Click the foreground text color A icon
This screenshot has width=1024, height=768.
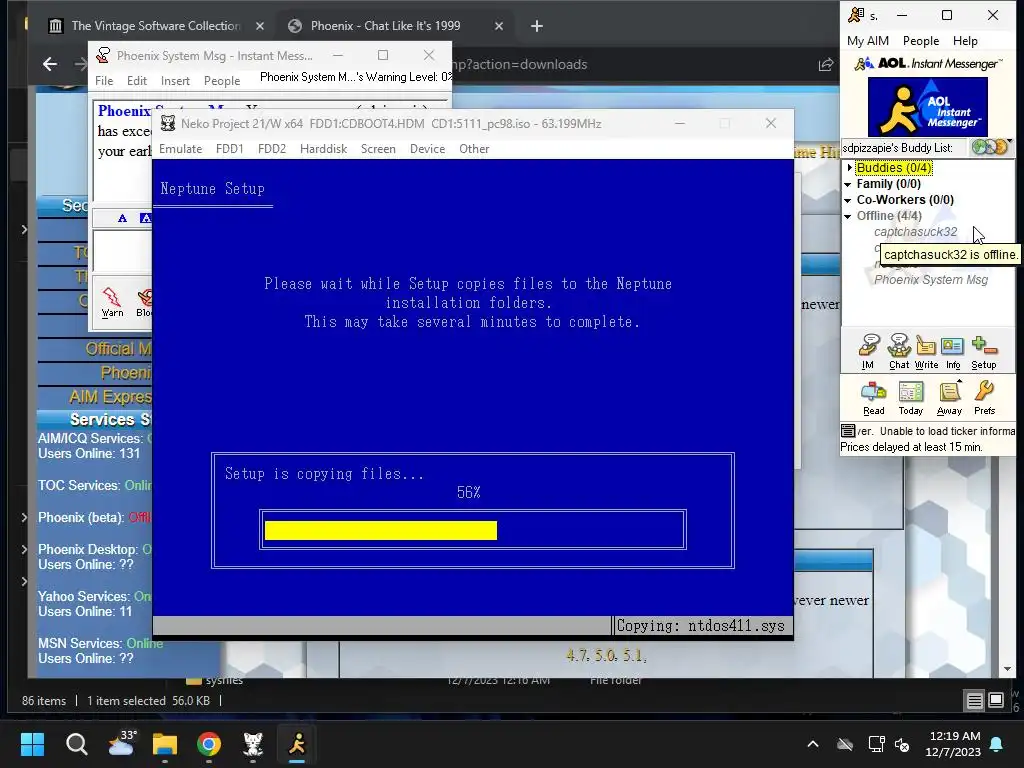122,218
